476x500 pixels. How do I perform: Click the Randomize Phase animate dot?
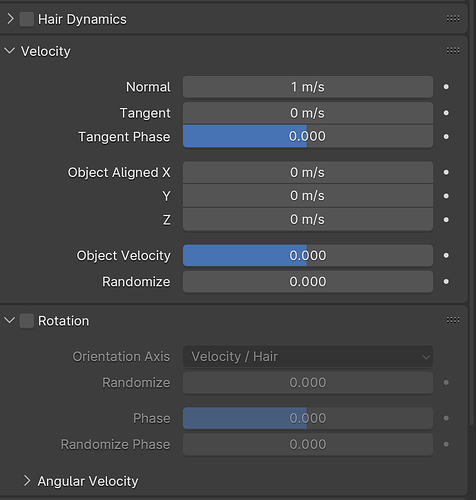446,444
